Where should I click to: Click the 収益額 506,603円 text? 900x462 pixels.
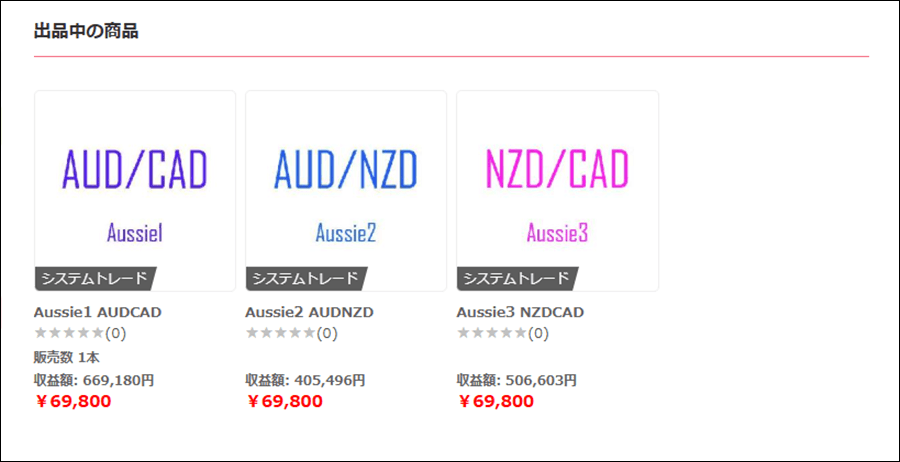tap(517, 380)
